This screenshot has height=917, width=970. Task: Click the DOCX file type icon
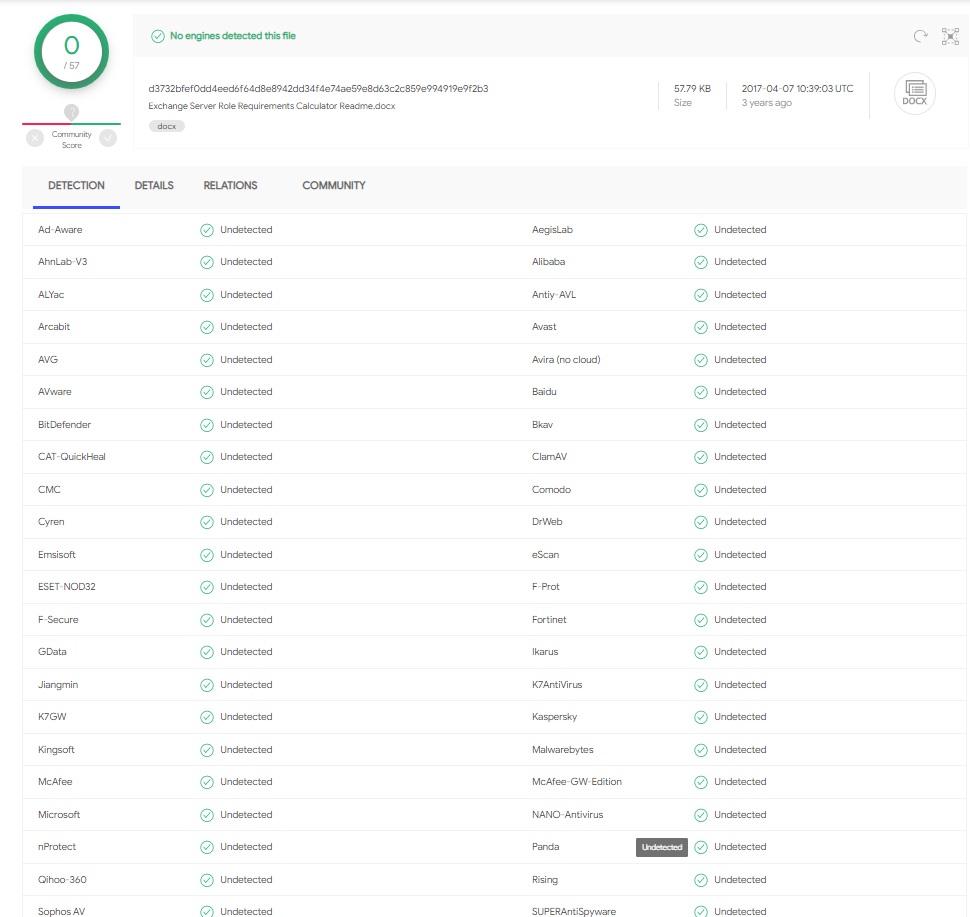(x=914, y=93)
